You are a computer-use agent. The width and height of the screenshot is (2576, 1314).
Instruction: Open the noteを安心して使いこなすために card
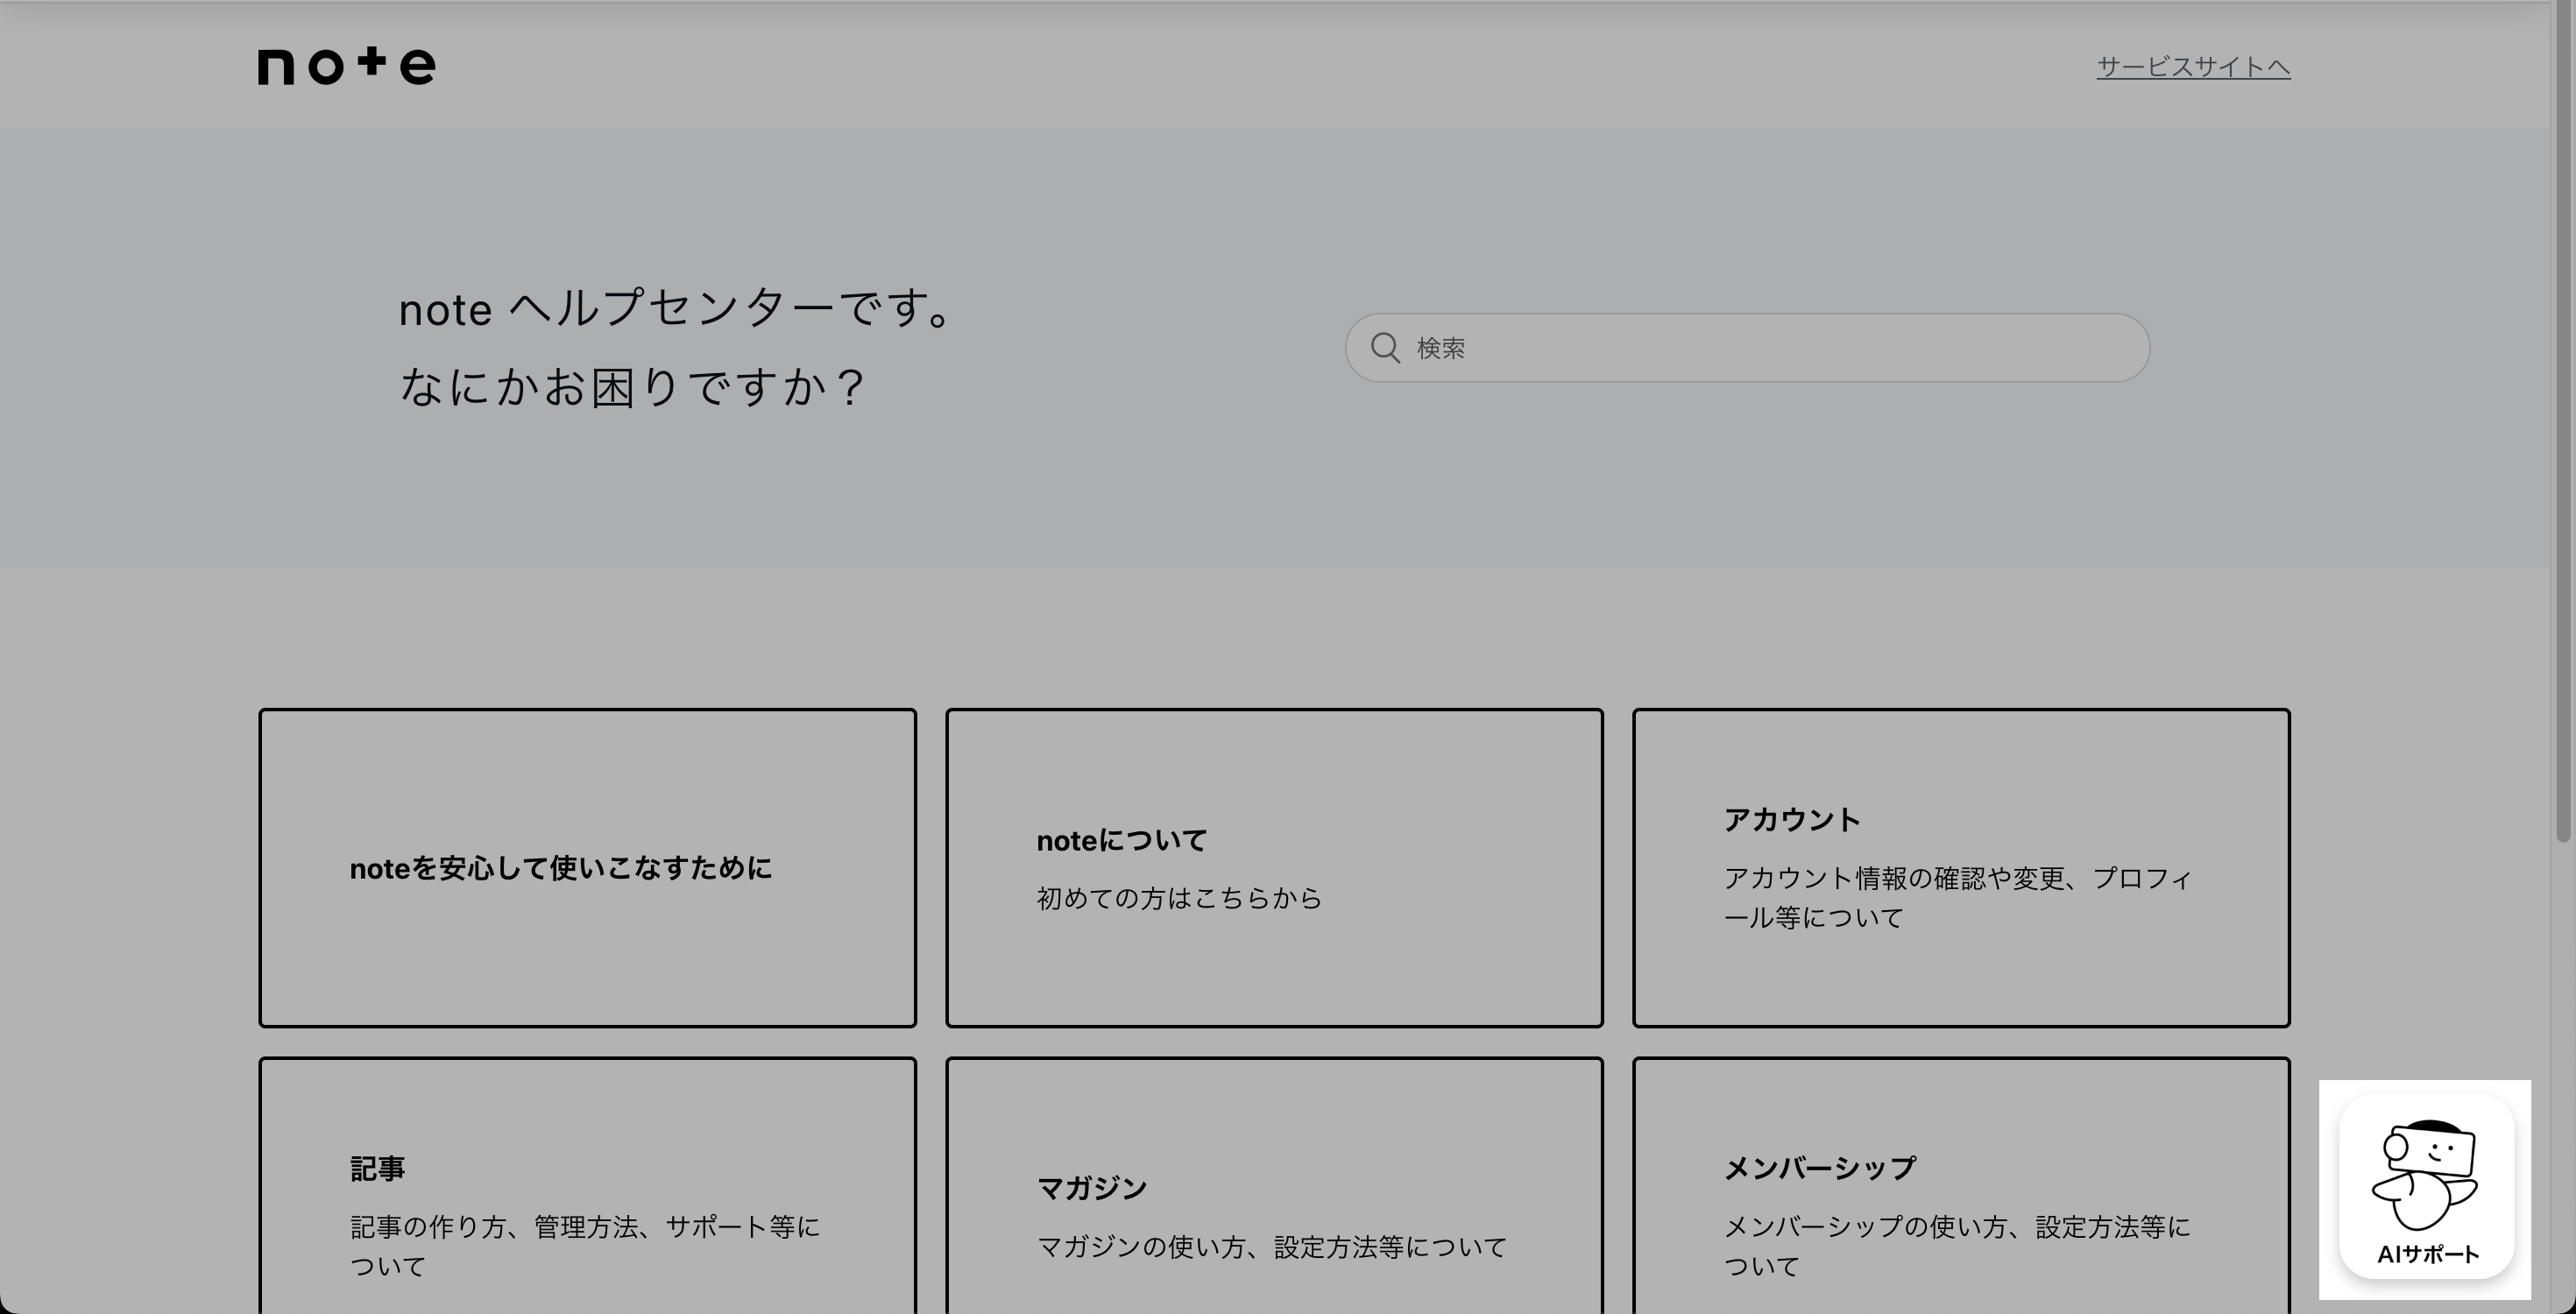pos(588,868)
